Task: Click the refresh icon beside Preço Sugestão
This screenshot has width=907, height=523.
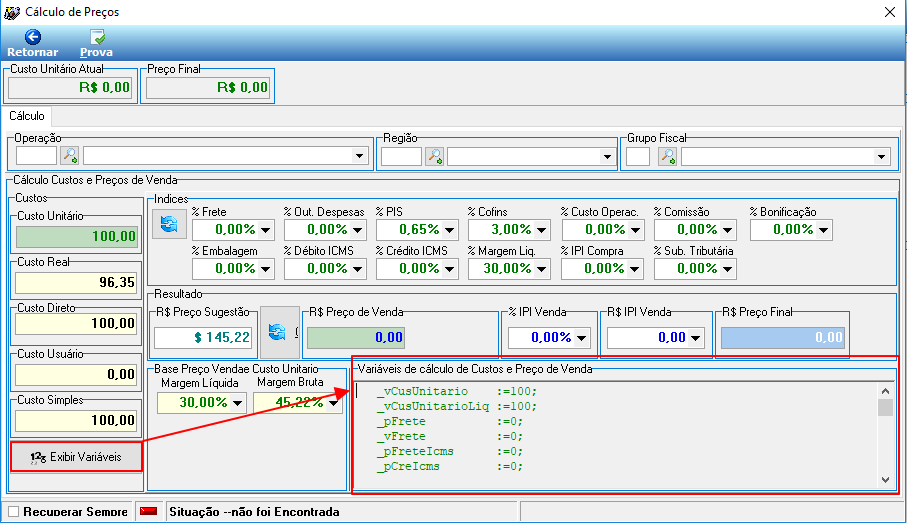Action: click(277, 332)
